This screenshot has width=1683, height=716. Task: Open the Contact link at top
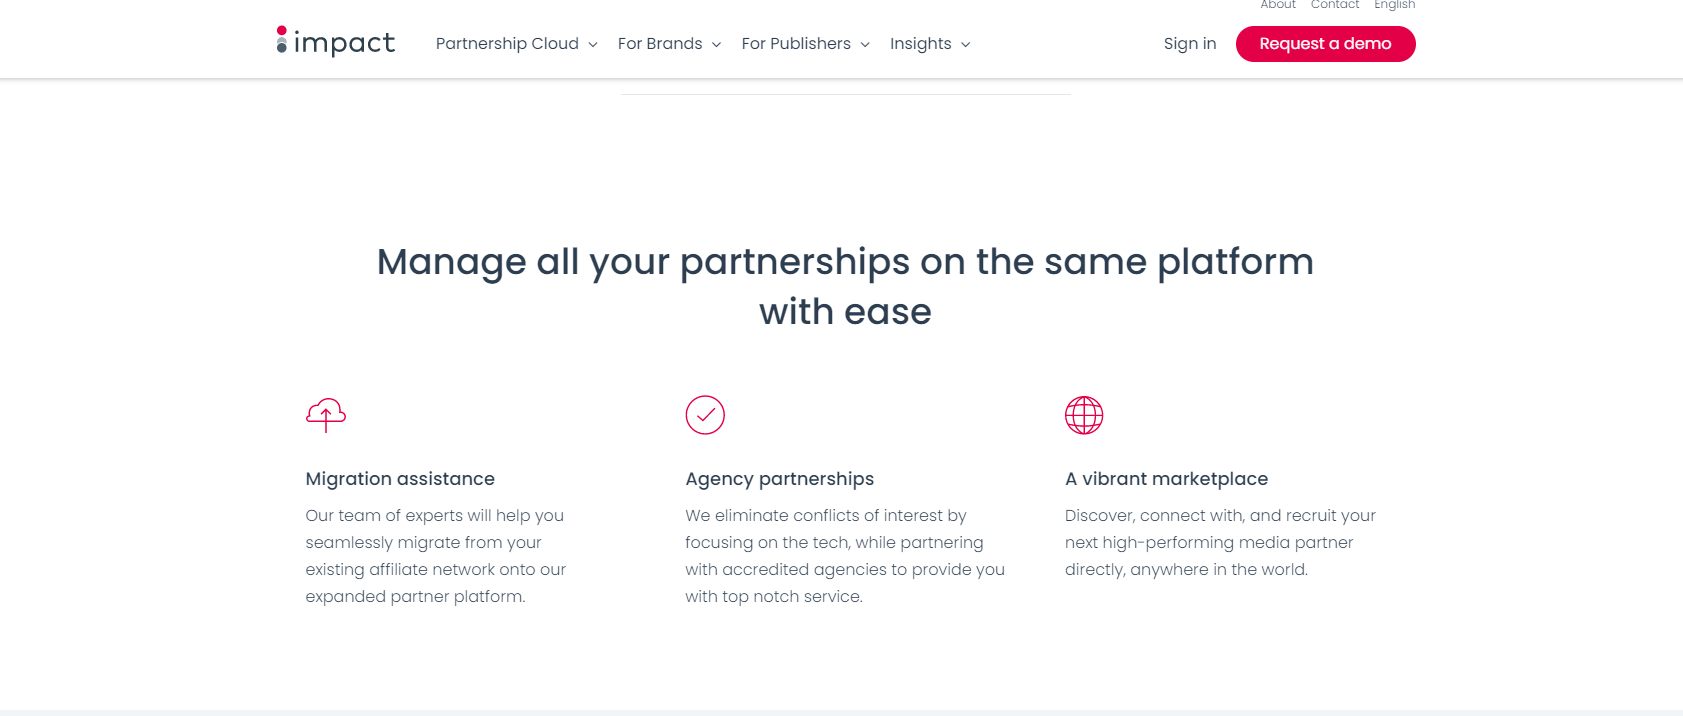[1335, 5]
